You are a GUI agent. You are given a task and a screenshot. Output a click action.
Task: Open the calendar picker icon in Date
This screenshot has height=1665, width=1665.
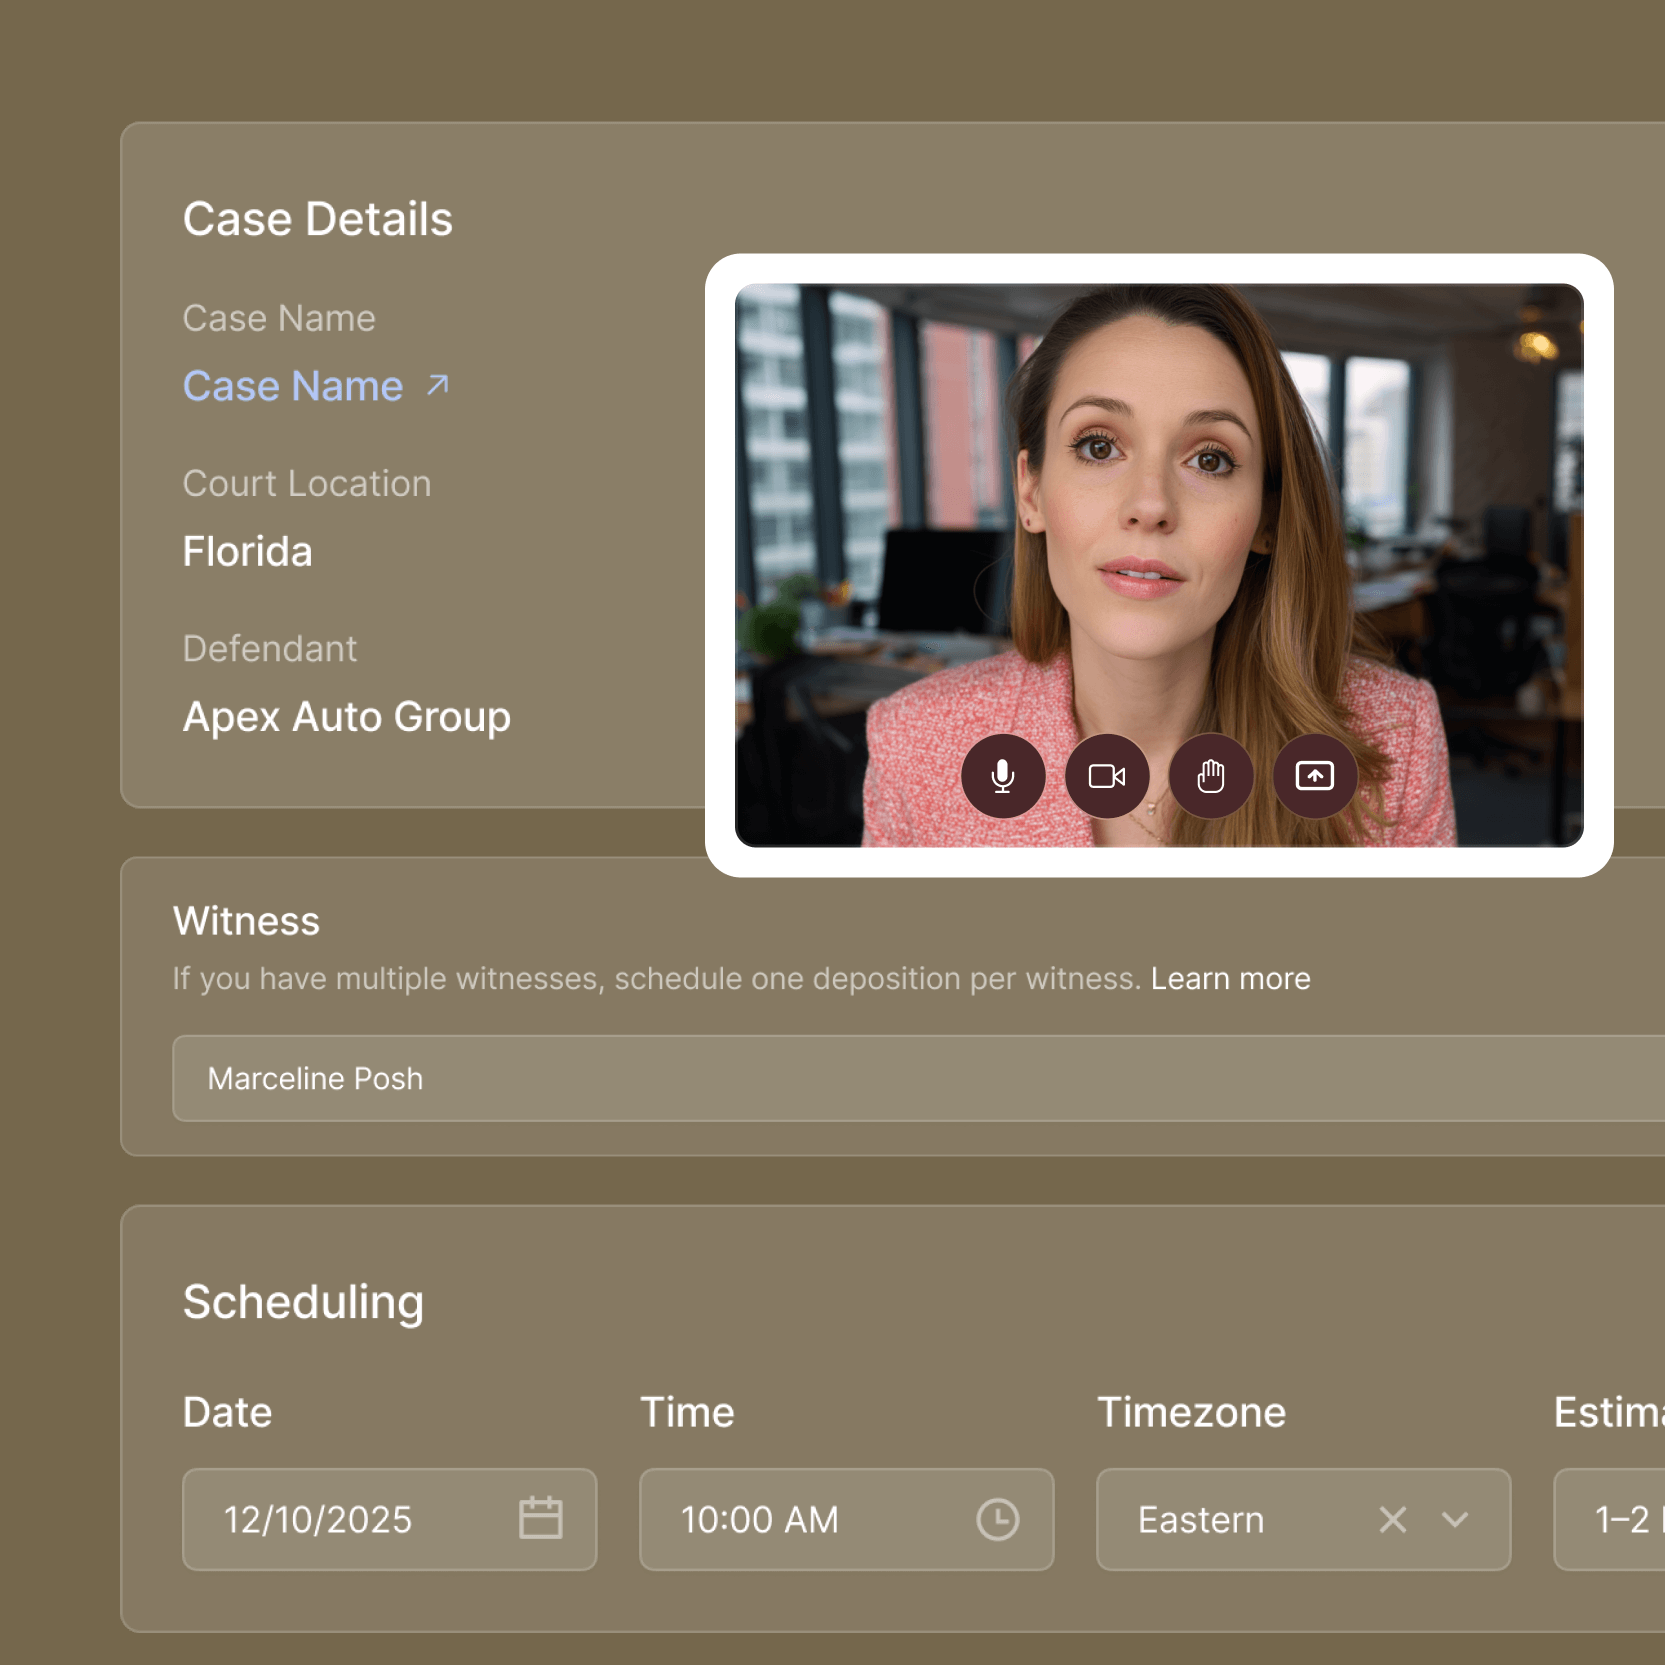click(x=541, y=1518)
